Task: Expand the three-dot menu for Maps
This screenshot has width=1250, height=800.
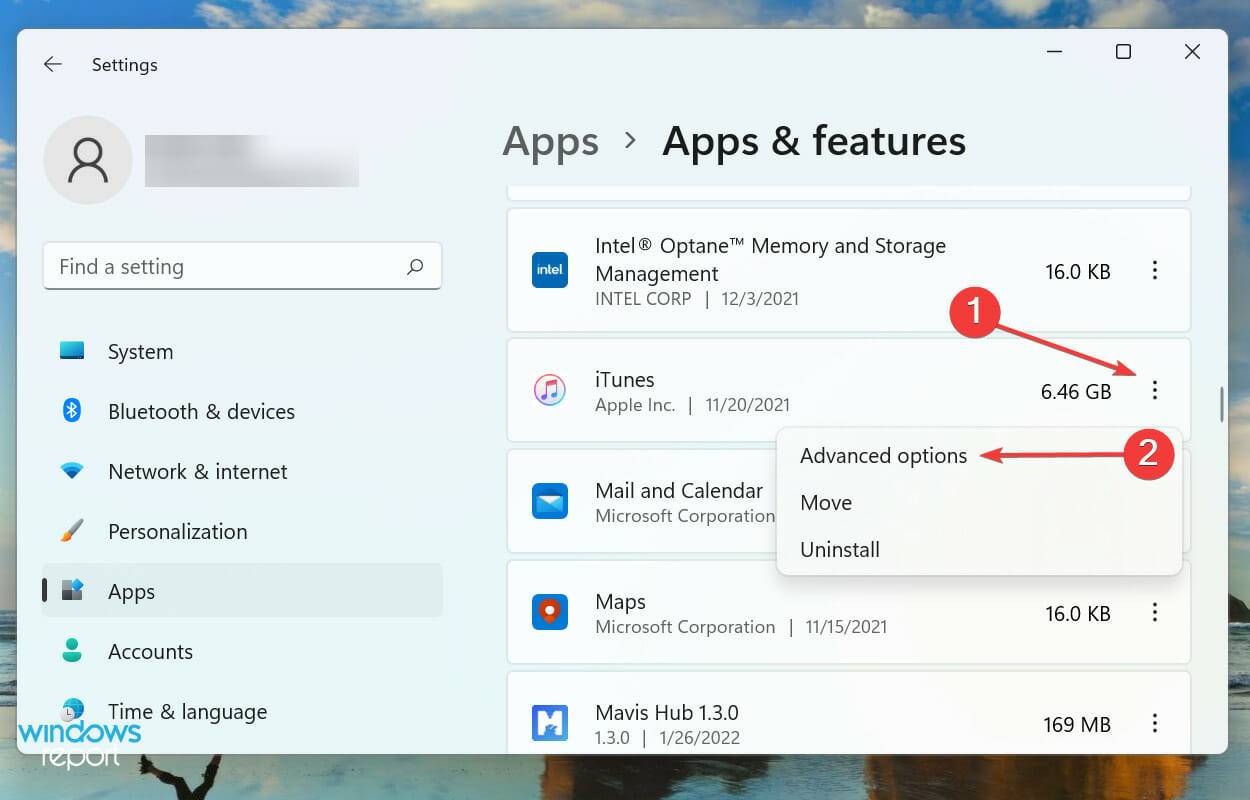Action: click(1155, 612)
